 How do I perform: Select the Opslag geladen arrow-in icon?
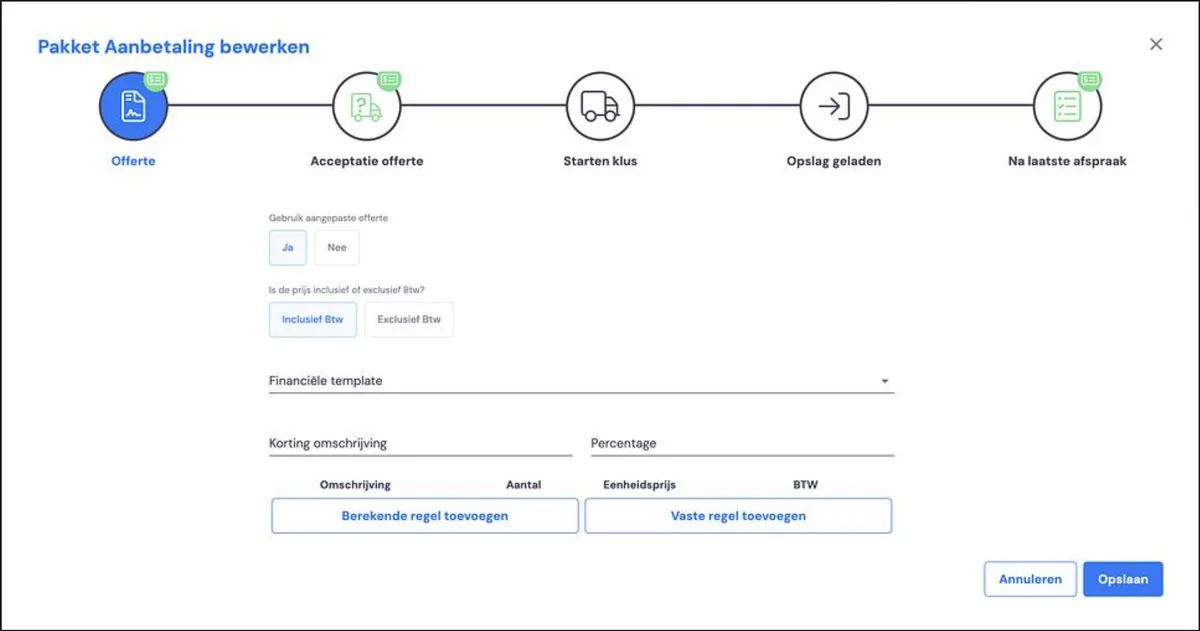(x=834, y=106)
